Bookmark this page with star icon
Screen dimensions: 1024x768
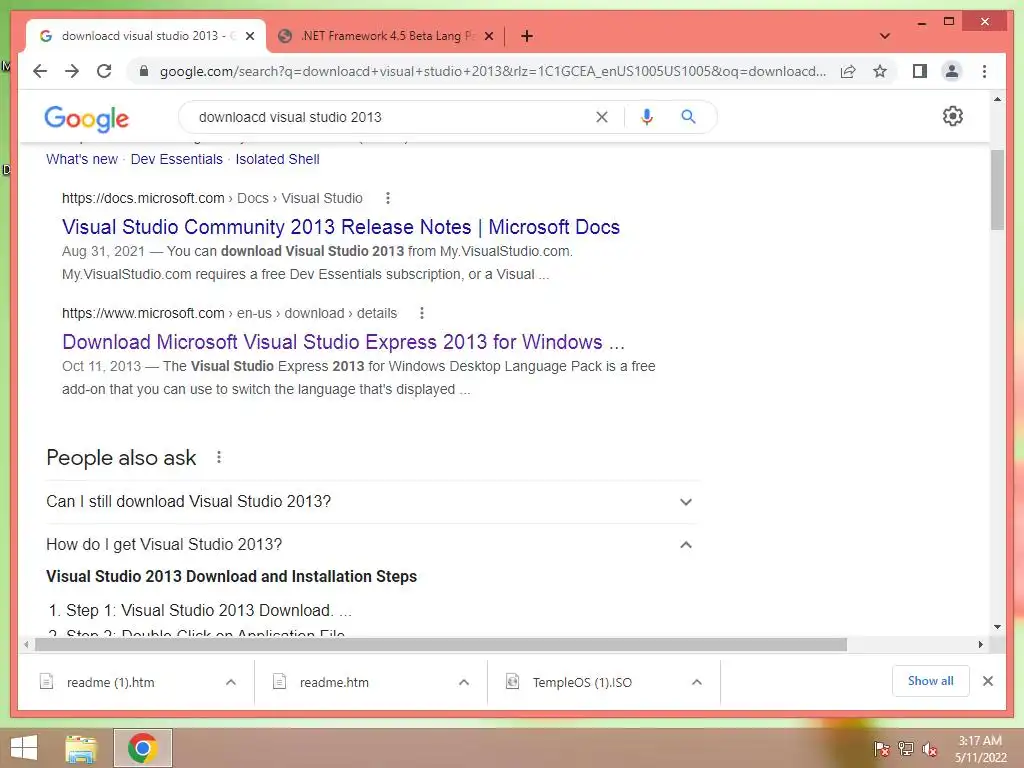point(880,71)
